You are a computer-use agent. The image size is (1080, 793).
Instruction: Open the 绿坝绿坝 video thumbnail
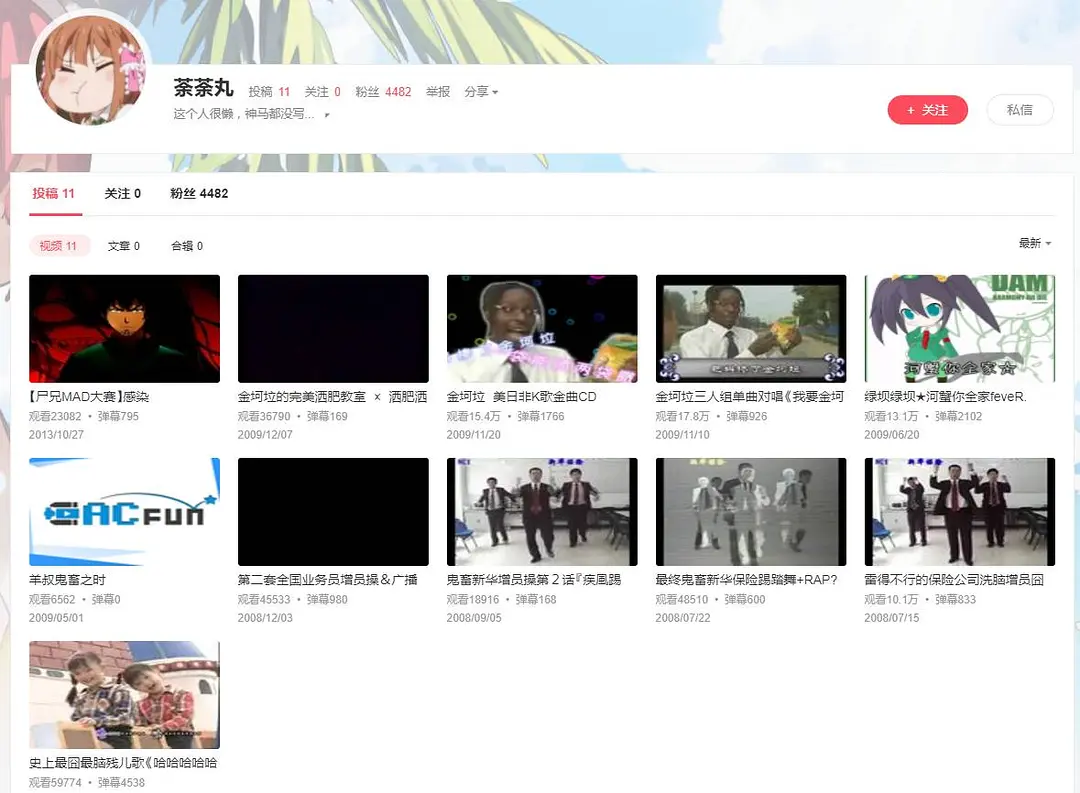pos(959,328)
